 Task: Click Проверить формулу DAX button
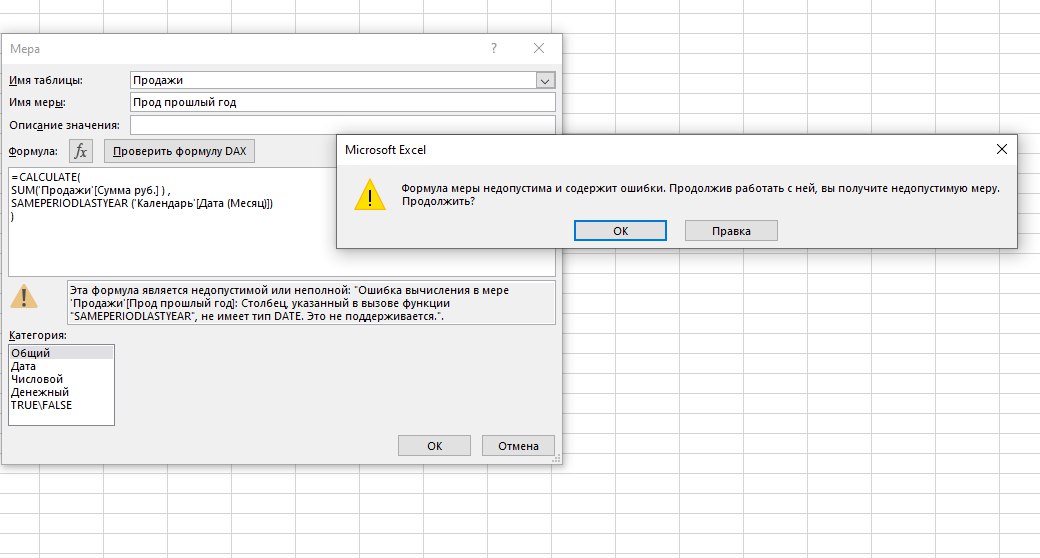pyautogui.click(x=179, y=151)
